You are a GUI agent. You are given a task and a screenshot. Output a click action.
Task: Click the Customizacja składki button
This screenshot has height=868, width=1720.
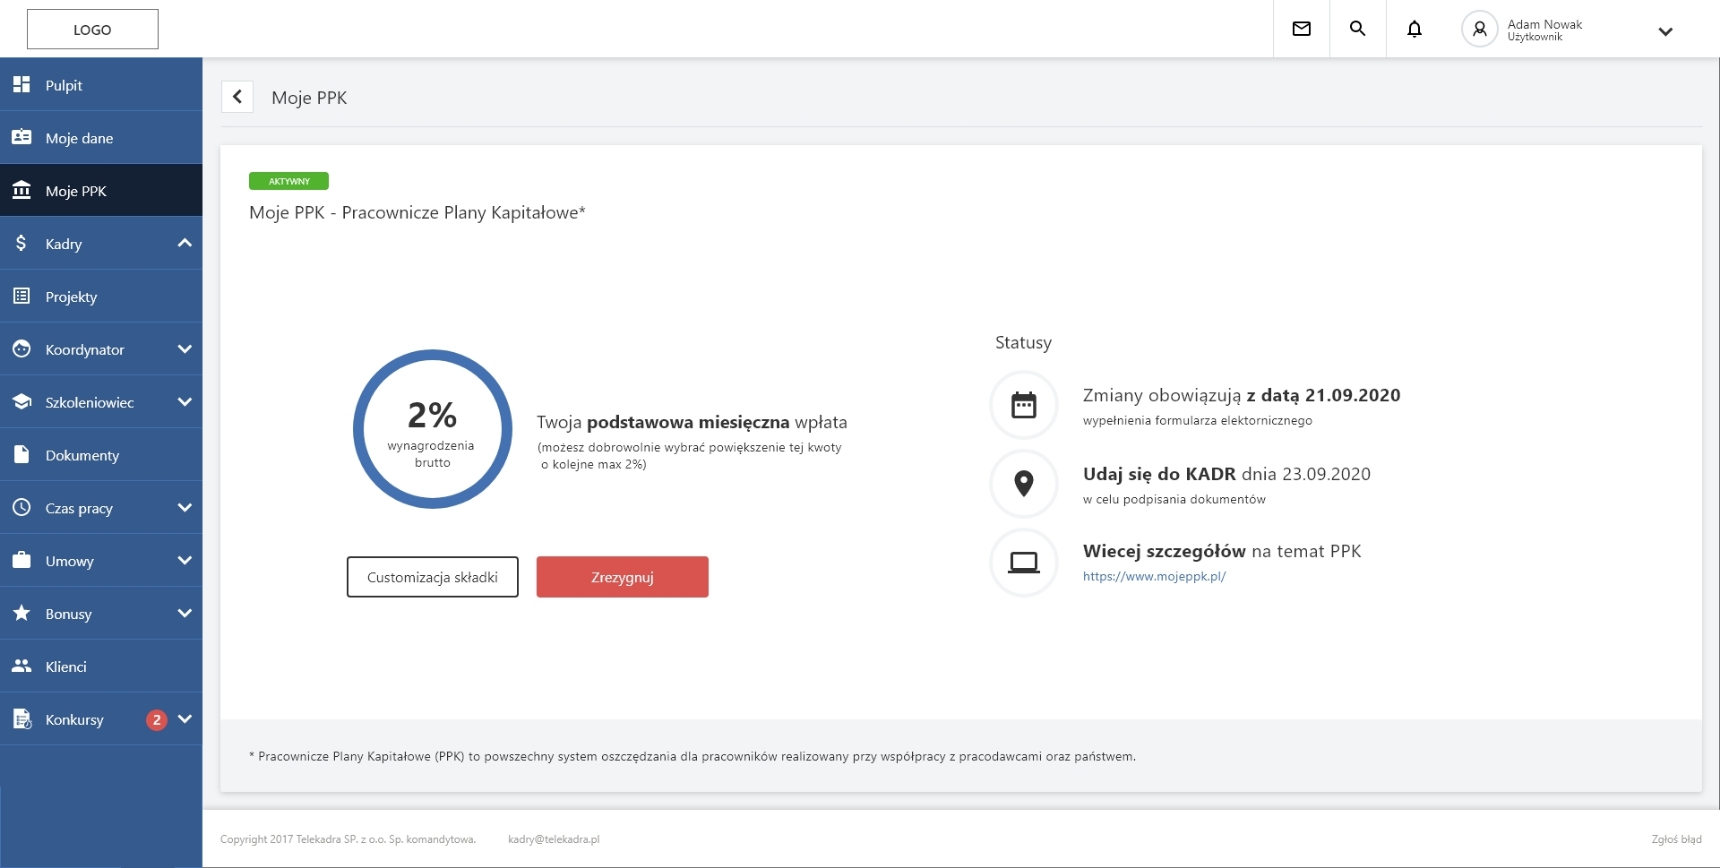coord(432,577)
